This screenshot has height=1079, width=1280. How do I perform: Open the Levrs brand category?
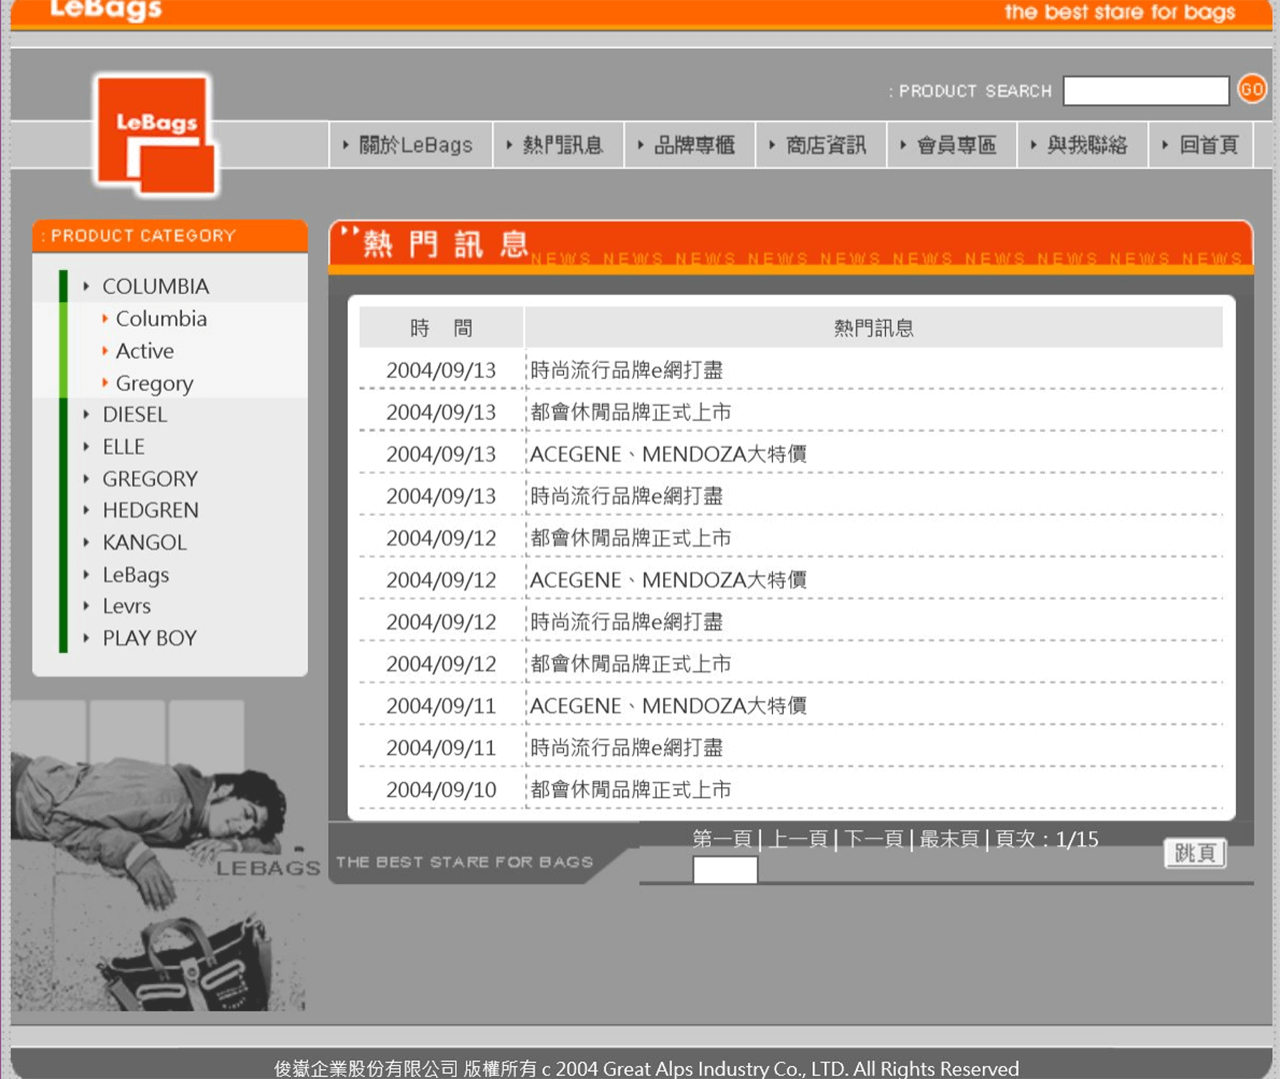coord(127,606)
